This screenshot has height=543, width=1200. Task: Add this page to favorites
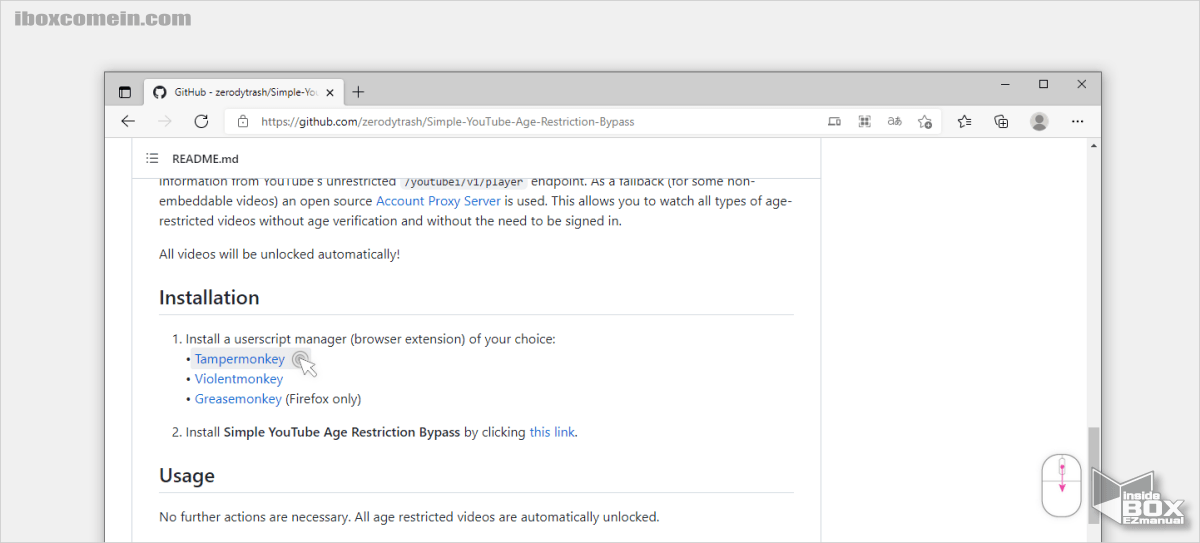point(925,122)
